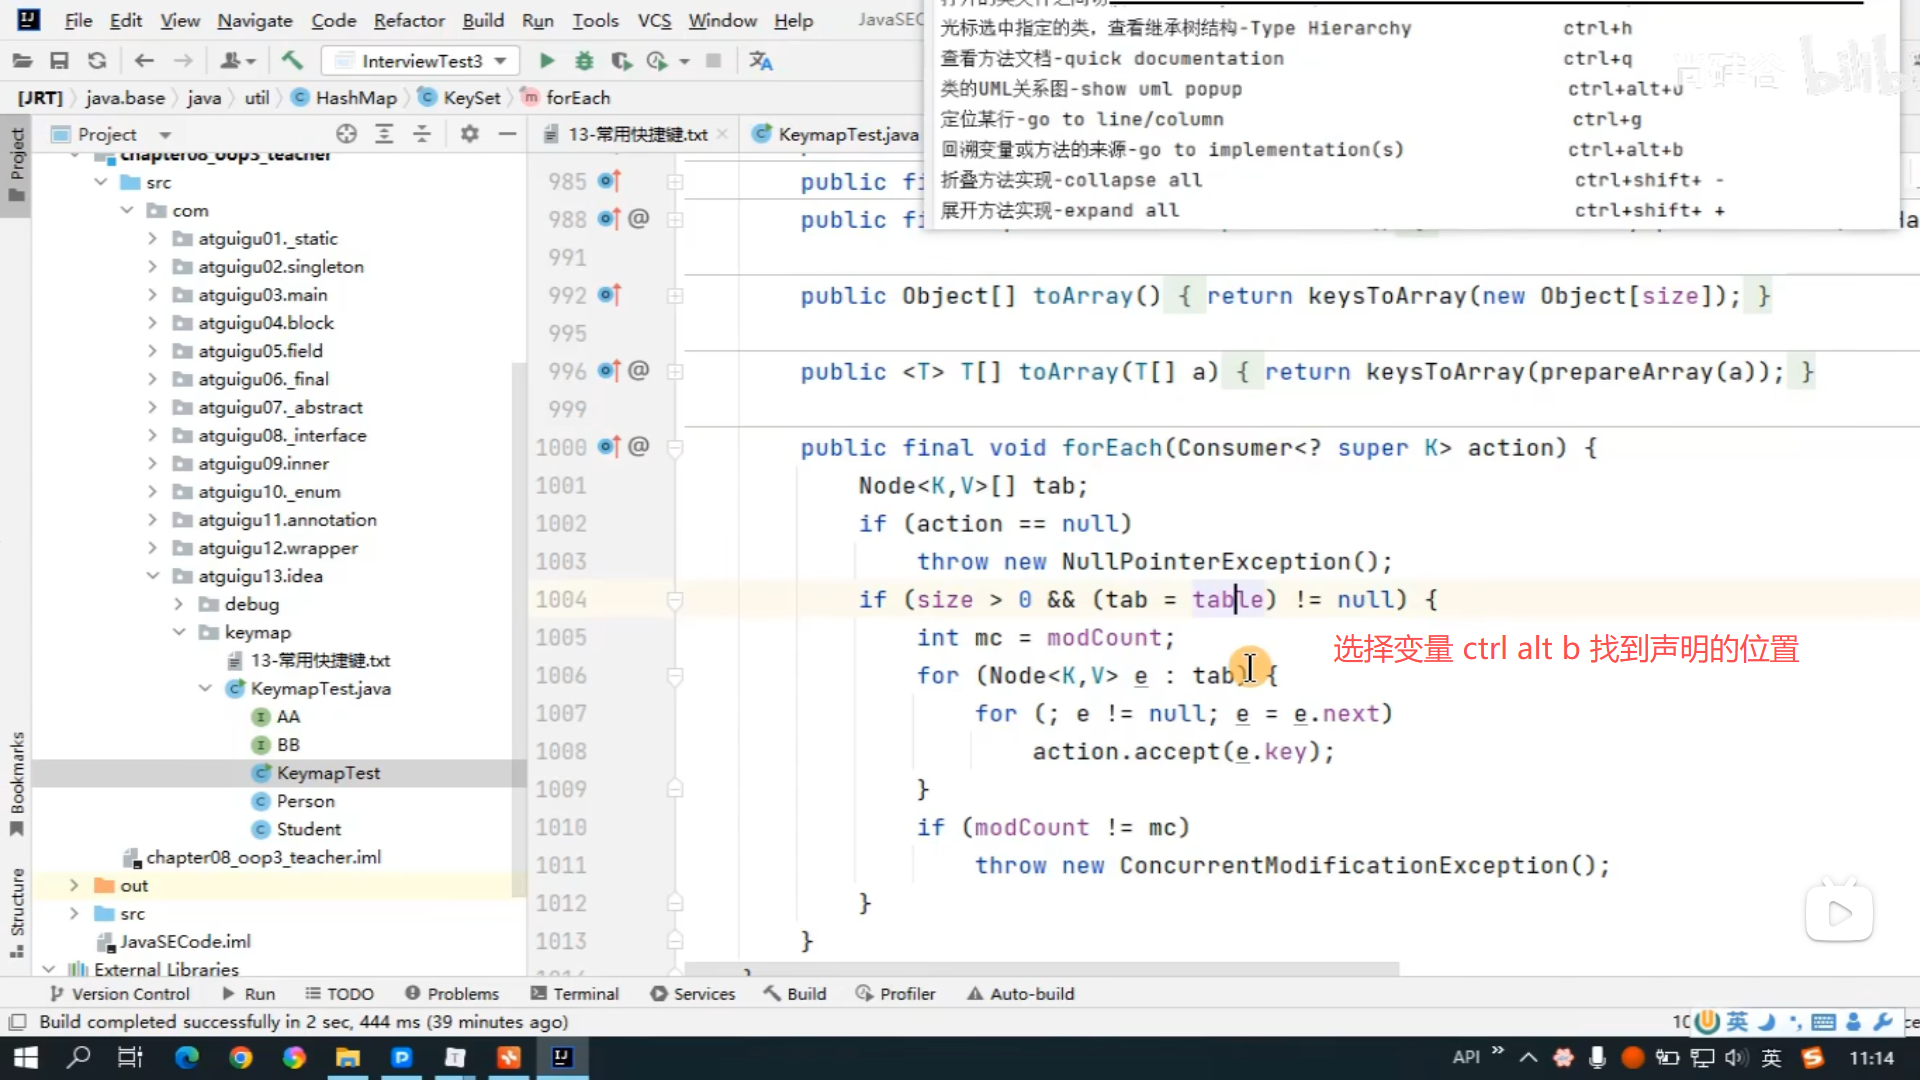This screenshot has width=1920, height=1080.
Task: Expand the atguigu09.inner package
Action: pyautogui.click(x=152, y=464)
